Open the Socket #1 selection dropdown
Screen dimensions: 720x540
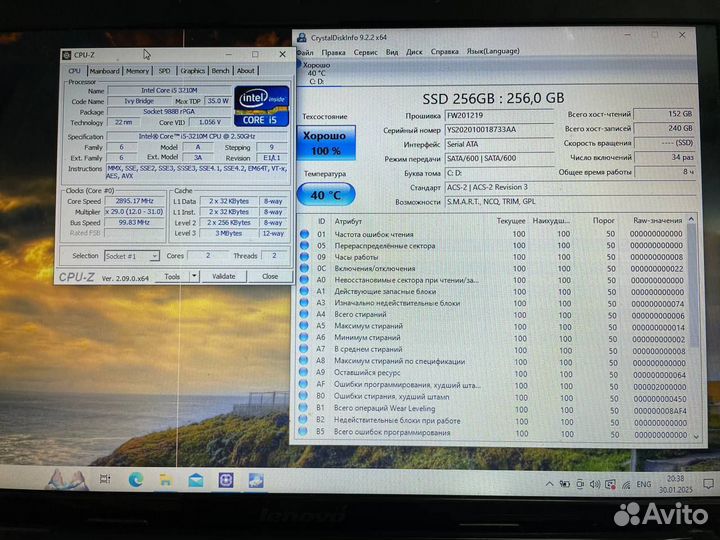point(132,256)
